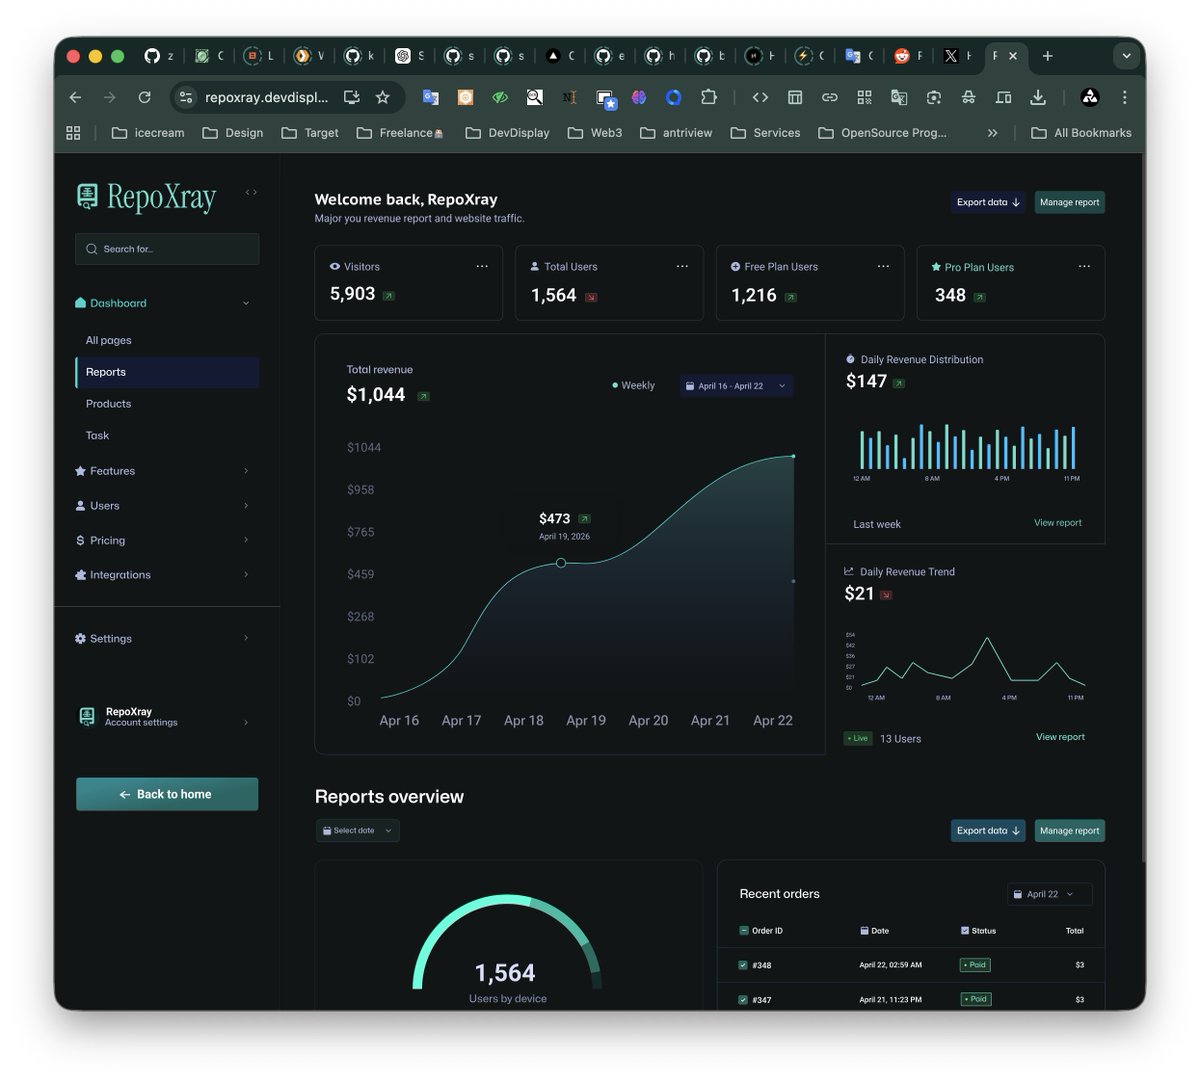
Task: Open Visitors card three-dot menu
Action: click(x=482, y=266)
